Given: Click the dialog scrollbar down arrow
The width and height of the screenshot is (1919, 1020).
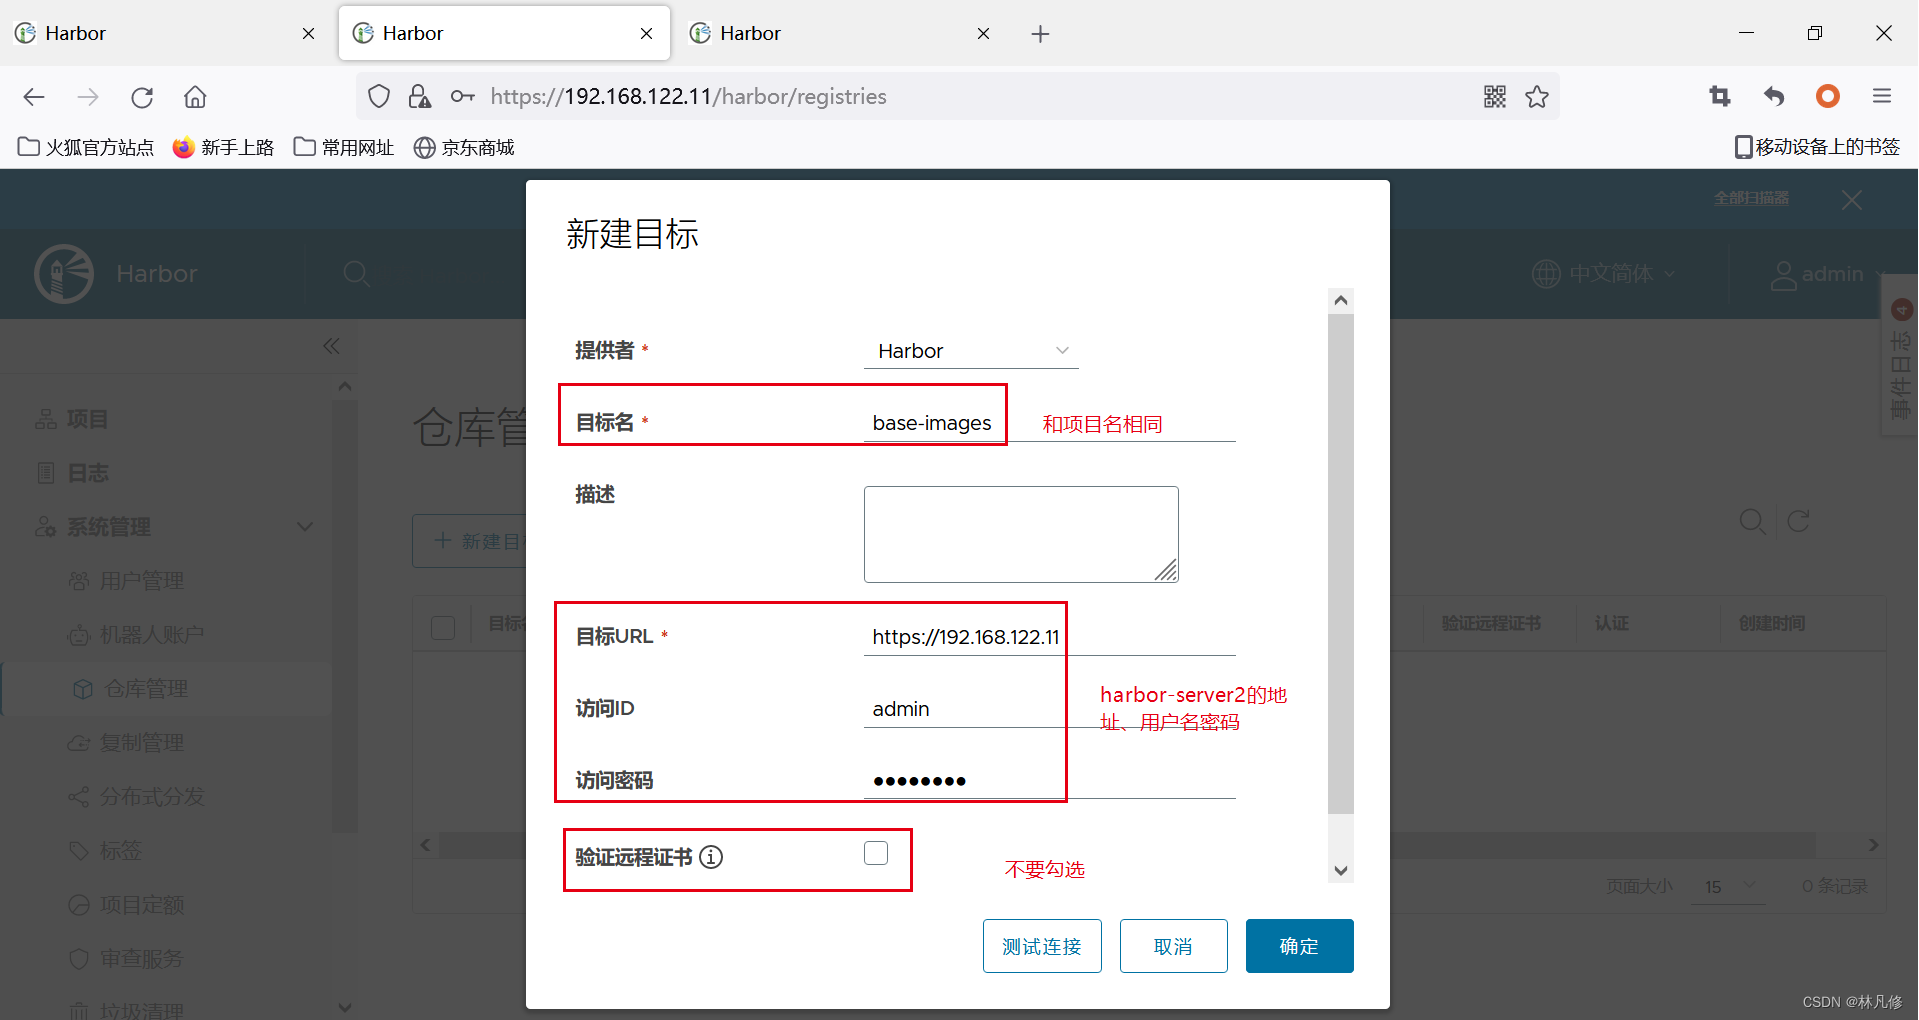Looking at the screenshot, I should pyautogui.click(x=1341, y=871).
